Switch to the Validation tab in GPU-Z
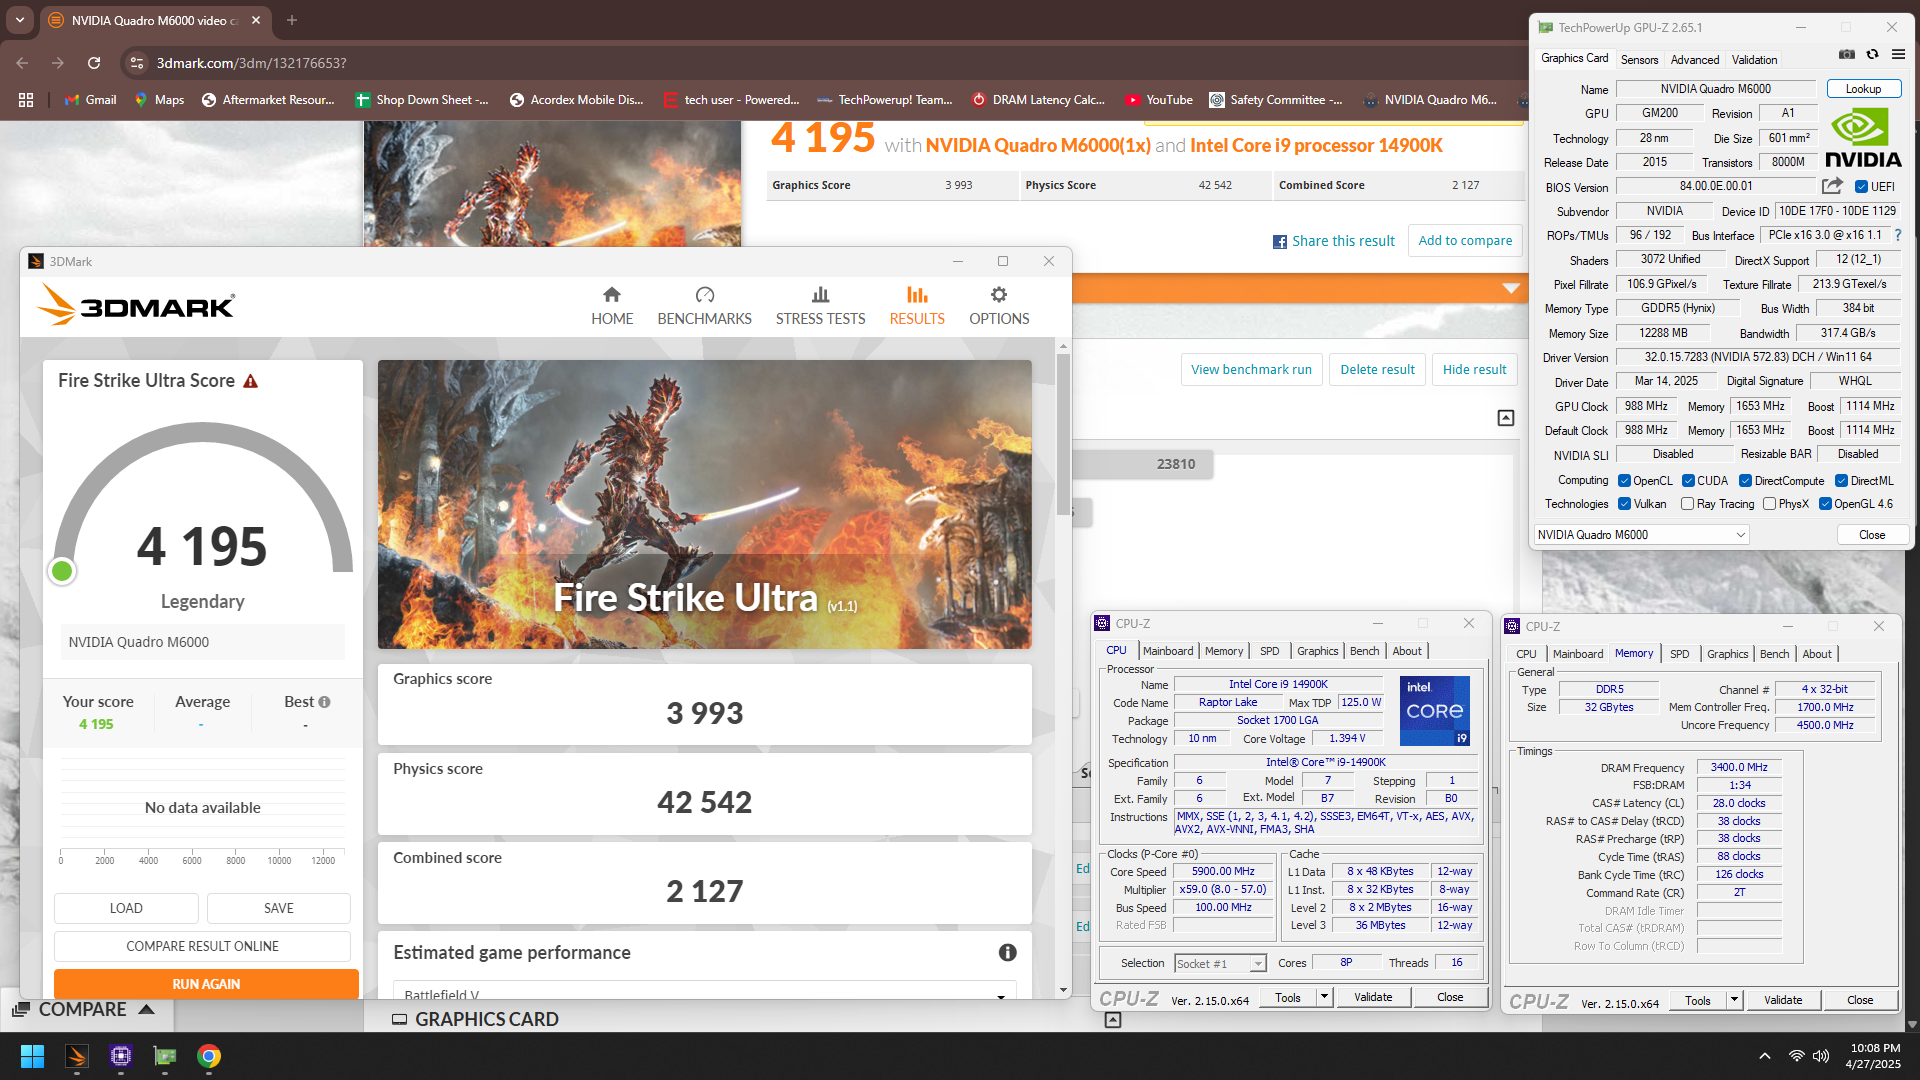The image size is (1920, 1080). coord(1754,60)
